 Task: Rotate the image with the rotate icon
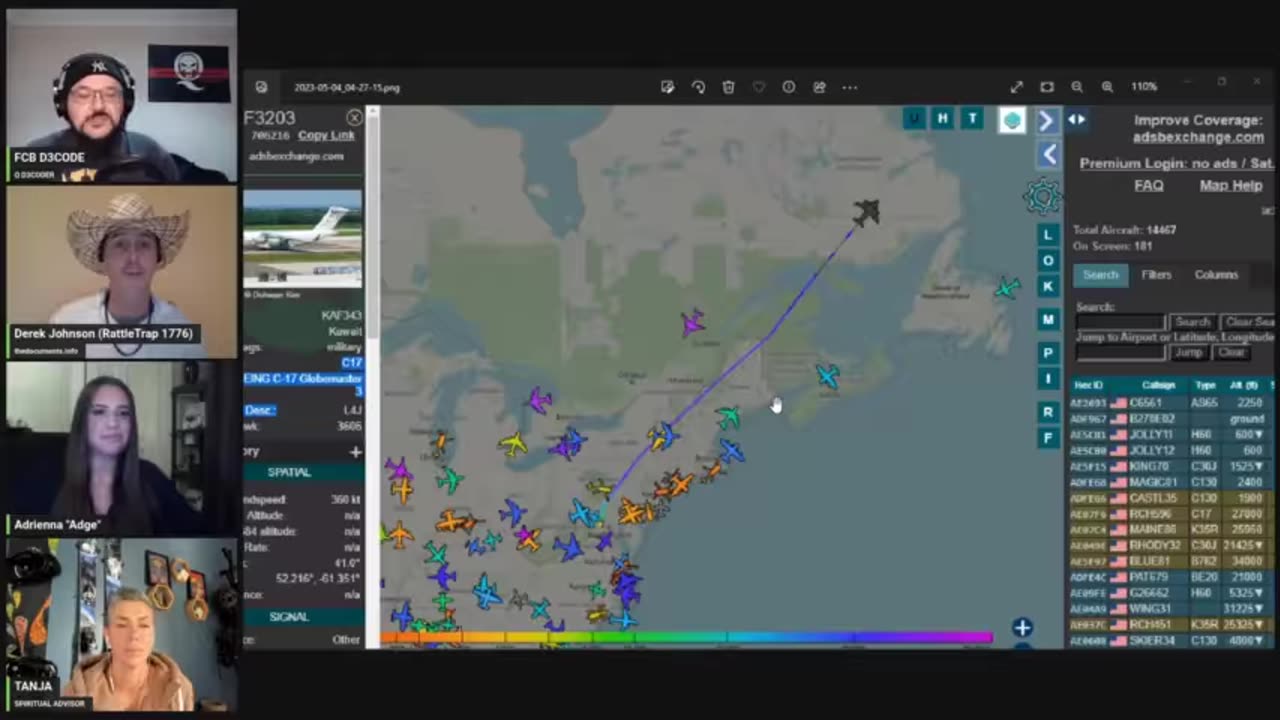click(x=698, y=87)
